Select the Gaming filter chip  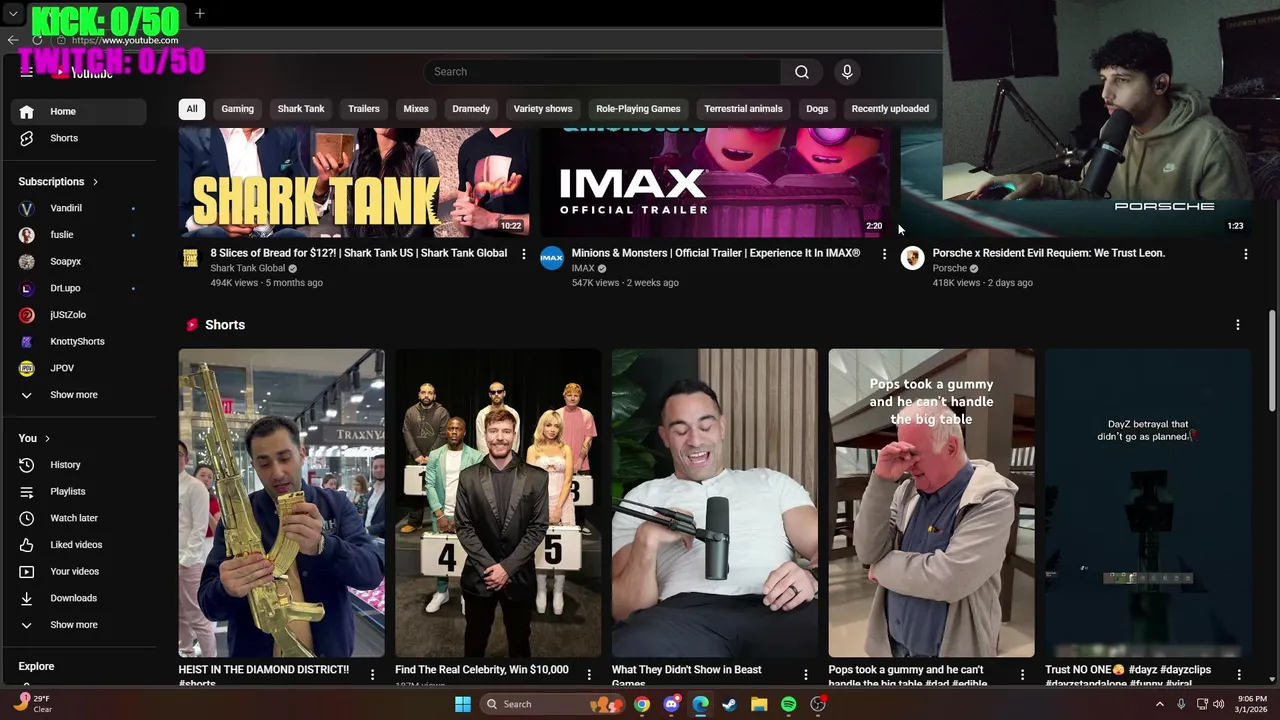click(x=237, y=109)
